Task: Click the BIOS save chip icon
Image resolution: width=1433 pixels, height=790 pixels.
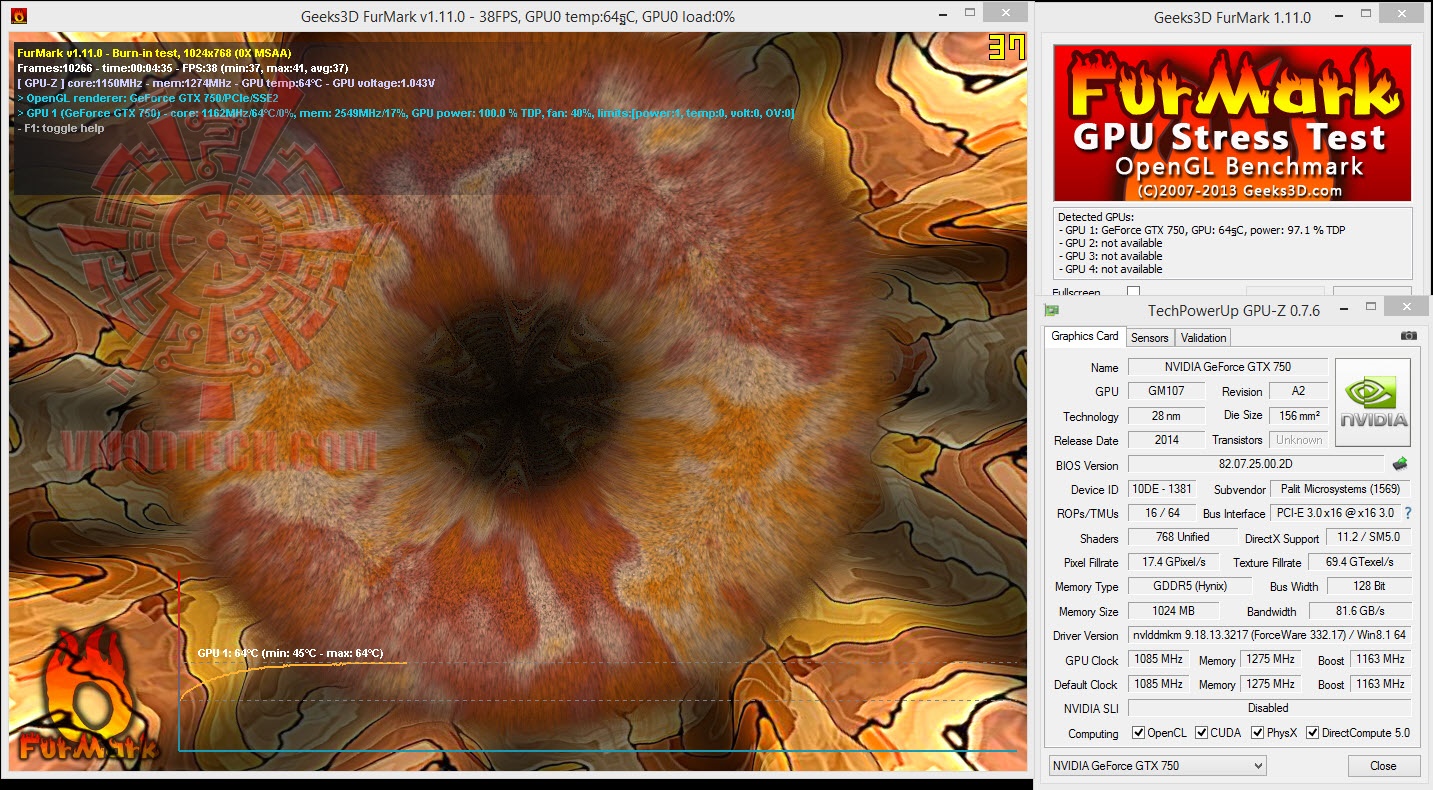Action: 1400,464
